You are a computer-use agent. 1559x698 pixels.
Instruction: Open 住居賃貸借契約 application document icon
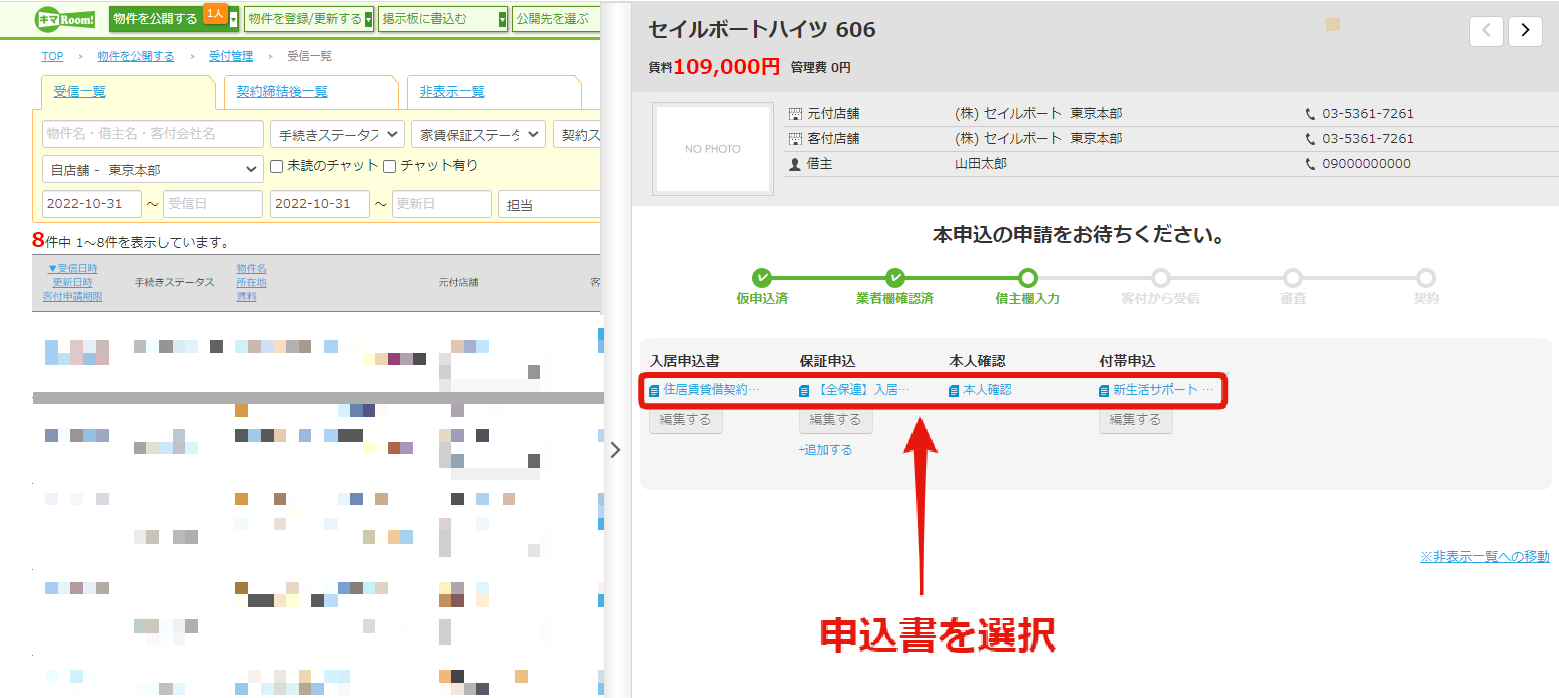pyautogui.click(x=655, y=390)
